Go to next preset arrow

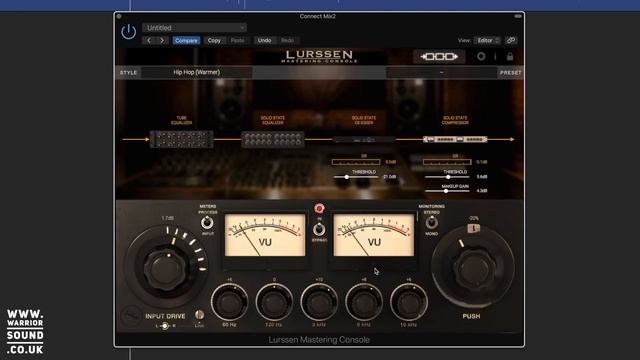pos(162,40)
